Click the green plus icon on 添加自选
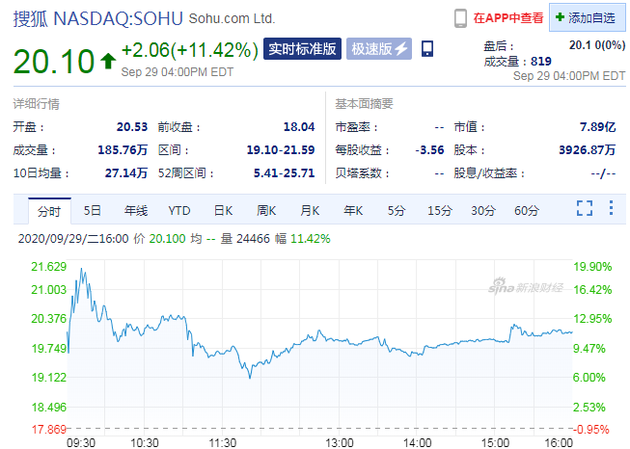The height and width of the screenshot is (449, 630). pos(560,17)
